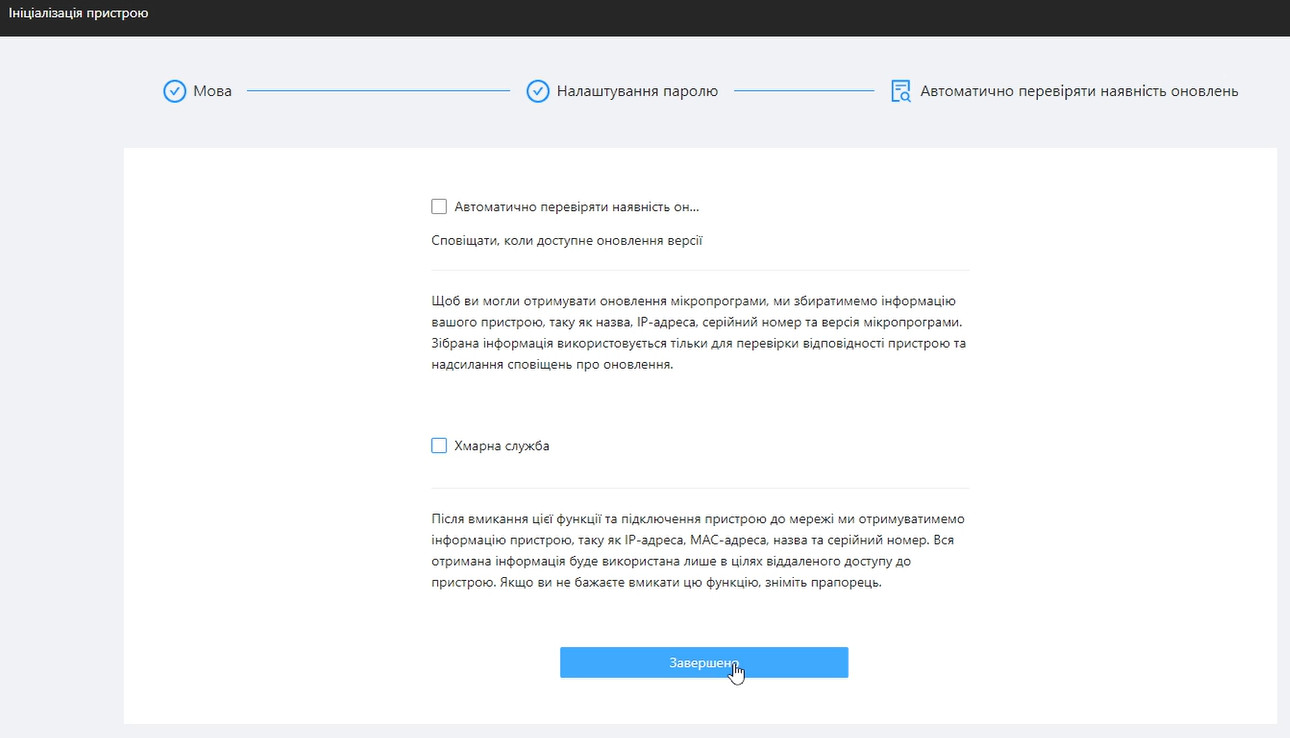Select the Автоматично перевіряти наявність оновлень step label

click(x=1079, y=92)
